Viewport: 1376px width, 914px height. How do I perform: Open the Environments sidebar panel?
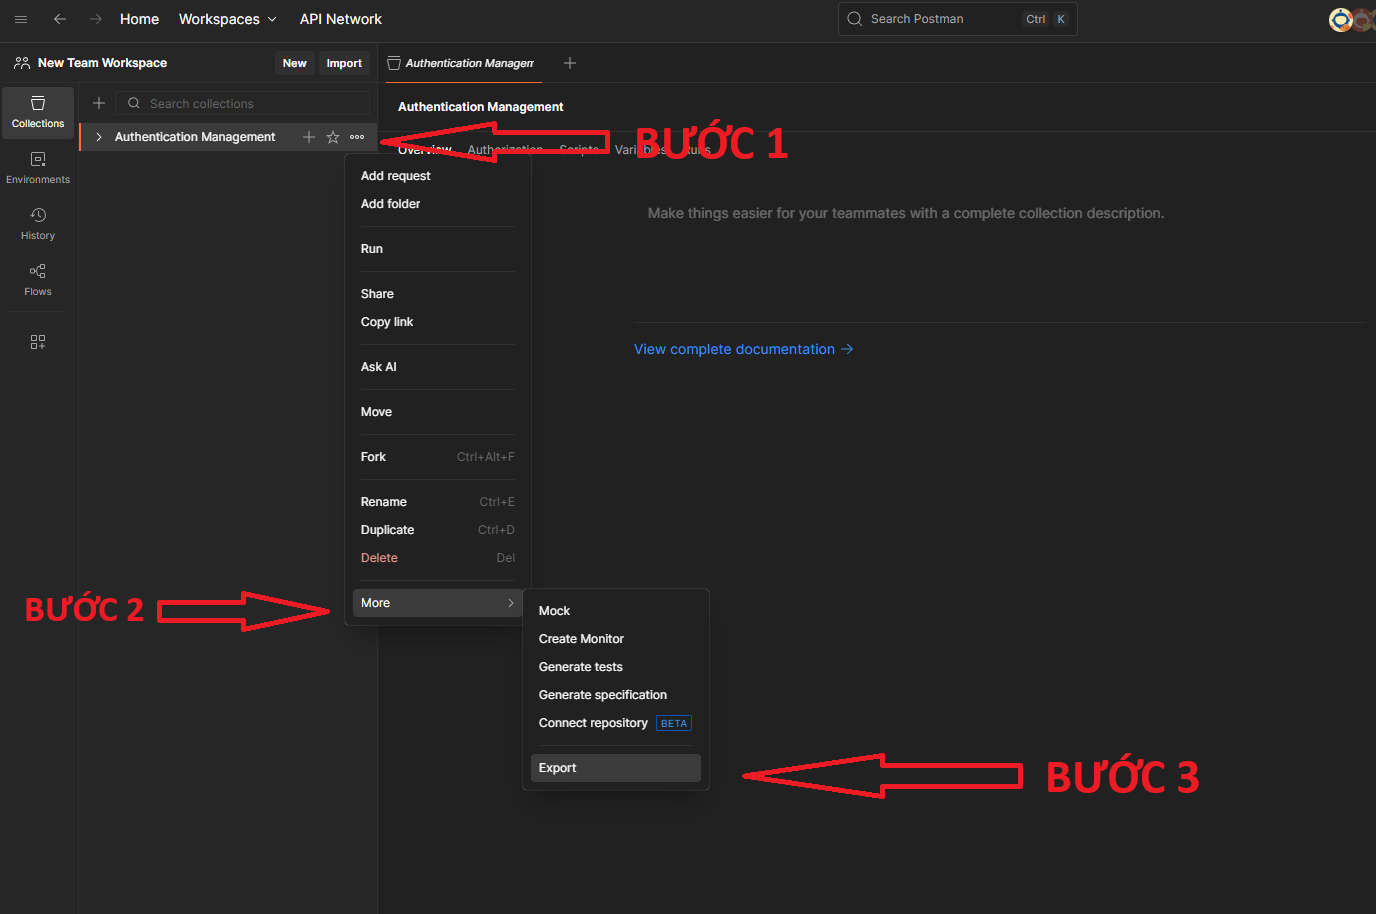(x=38, y=168)
